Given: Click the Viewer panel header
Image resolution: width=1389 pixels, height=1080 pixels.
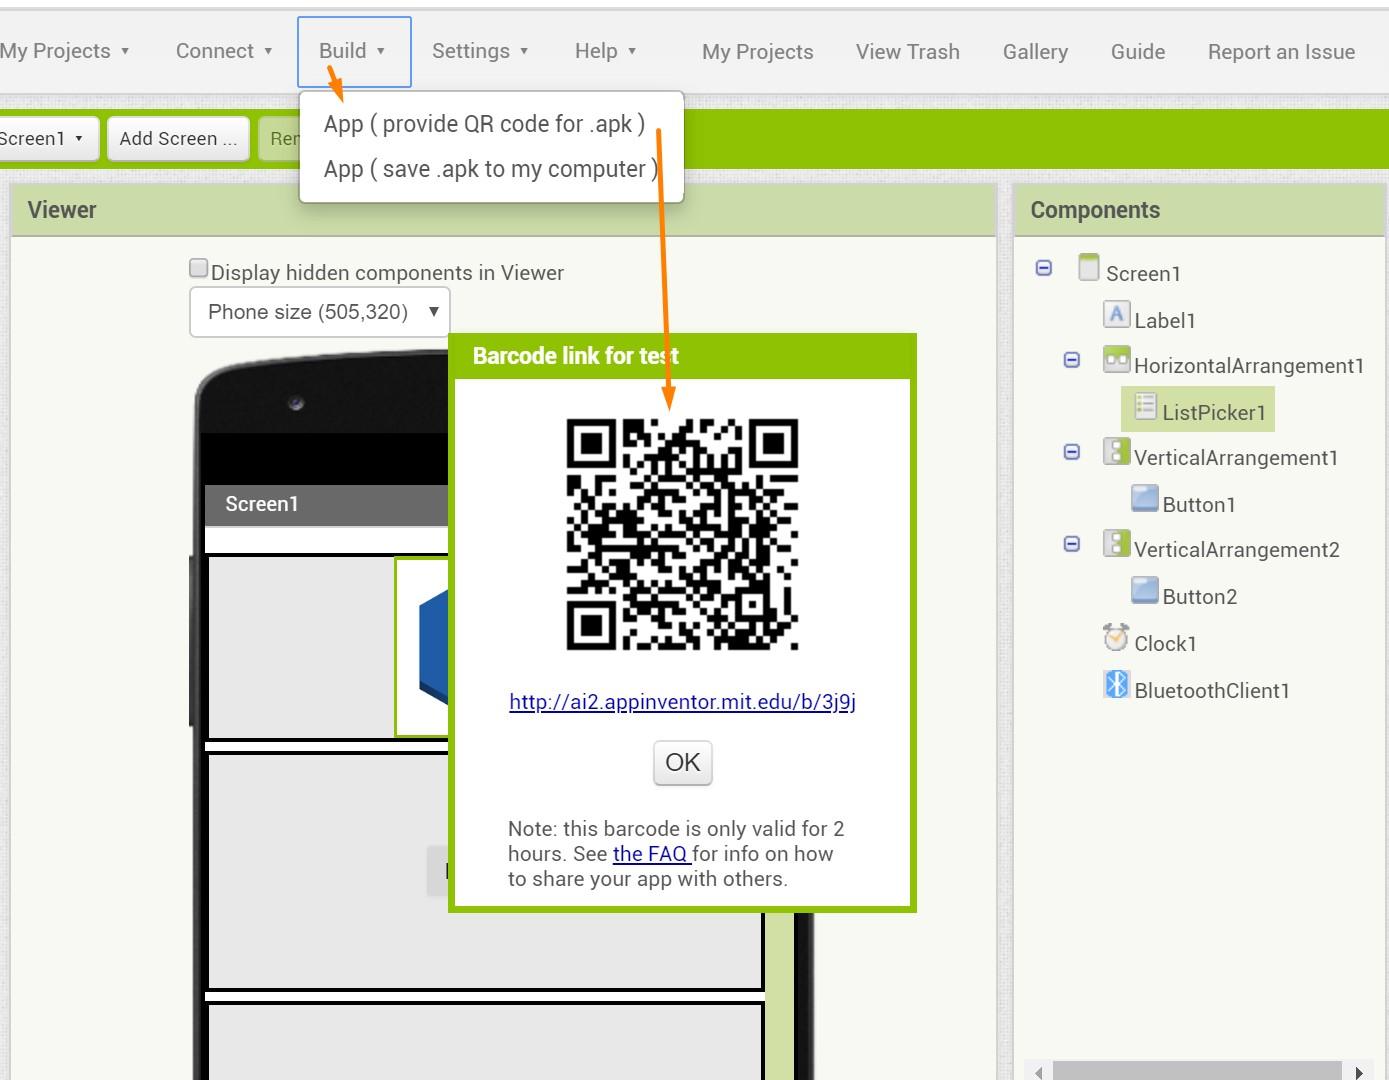Looking at the screenshot, I should [x=503, y=210].
